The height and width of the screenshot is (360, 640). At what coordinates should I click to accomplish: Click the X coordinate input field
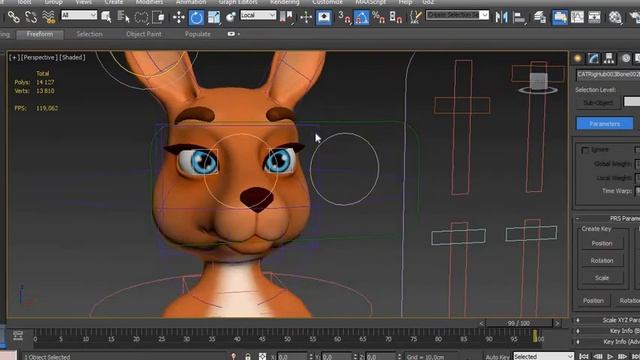tap(292, 357)
